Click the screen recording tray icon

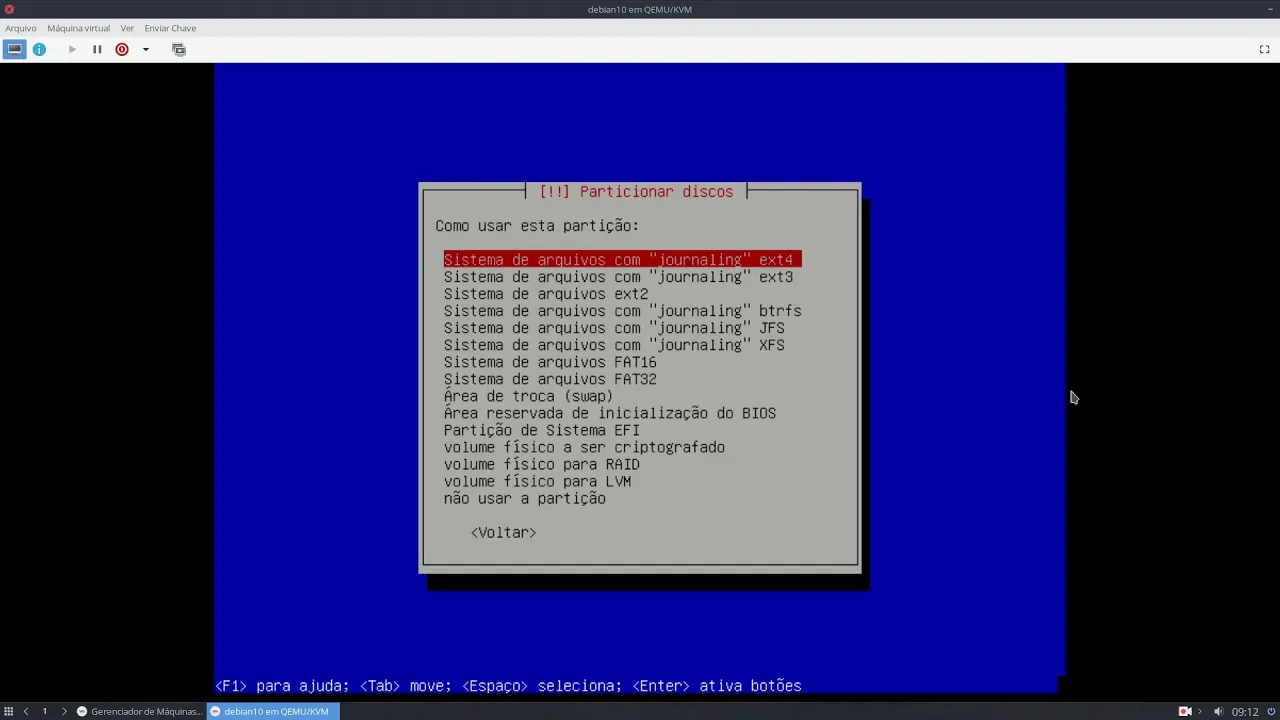pyautogui.click(x=1185, y=711)
